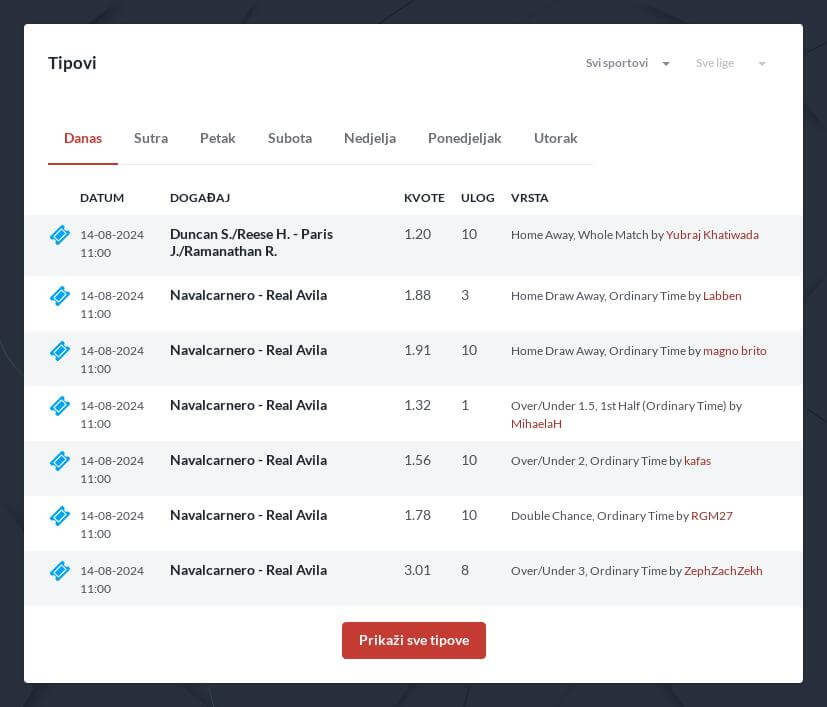
Task: Go to the Nedjelja tab
Action: pyautogui.click(x=370, y=138)
